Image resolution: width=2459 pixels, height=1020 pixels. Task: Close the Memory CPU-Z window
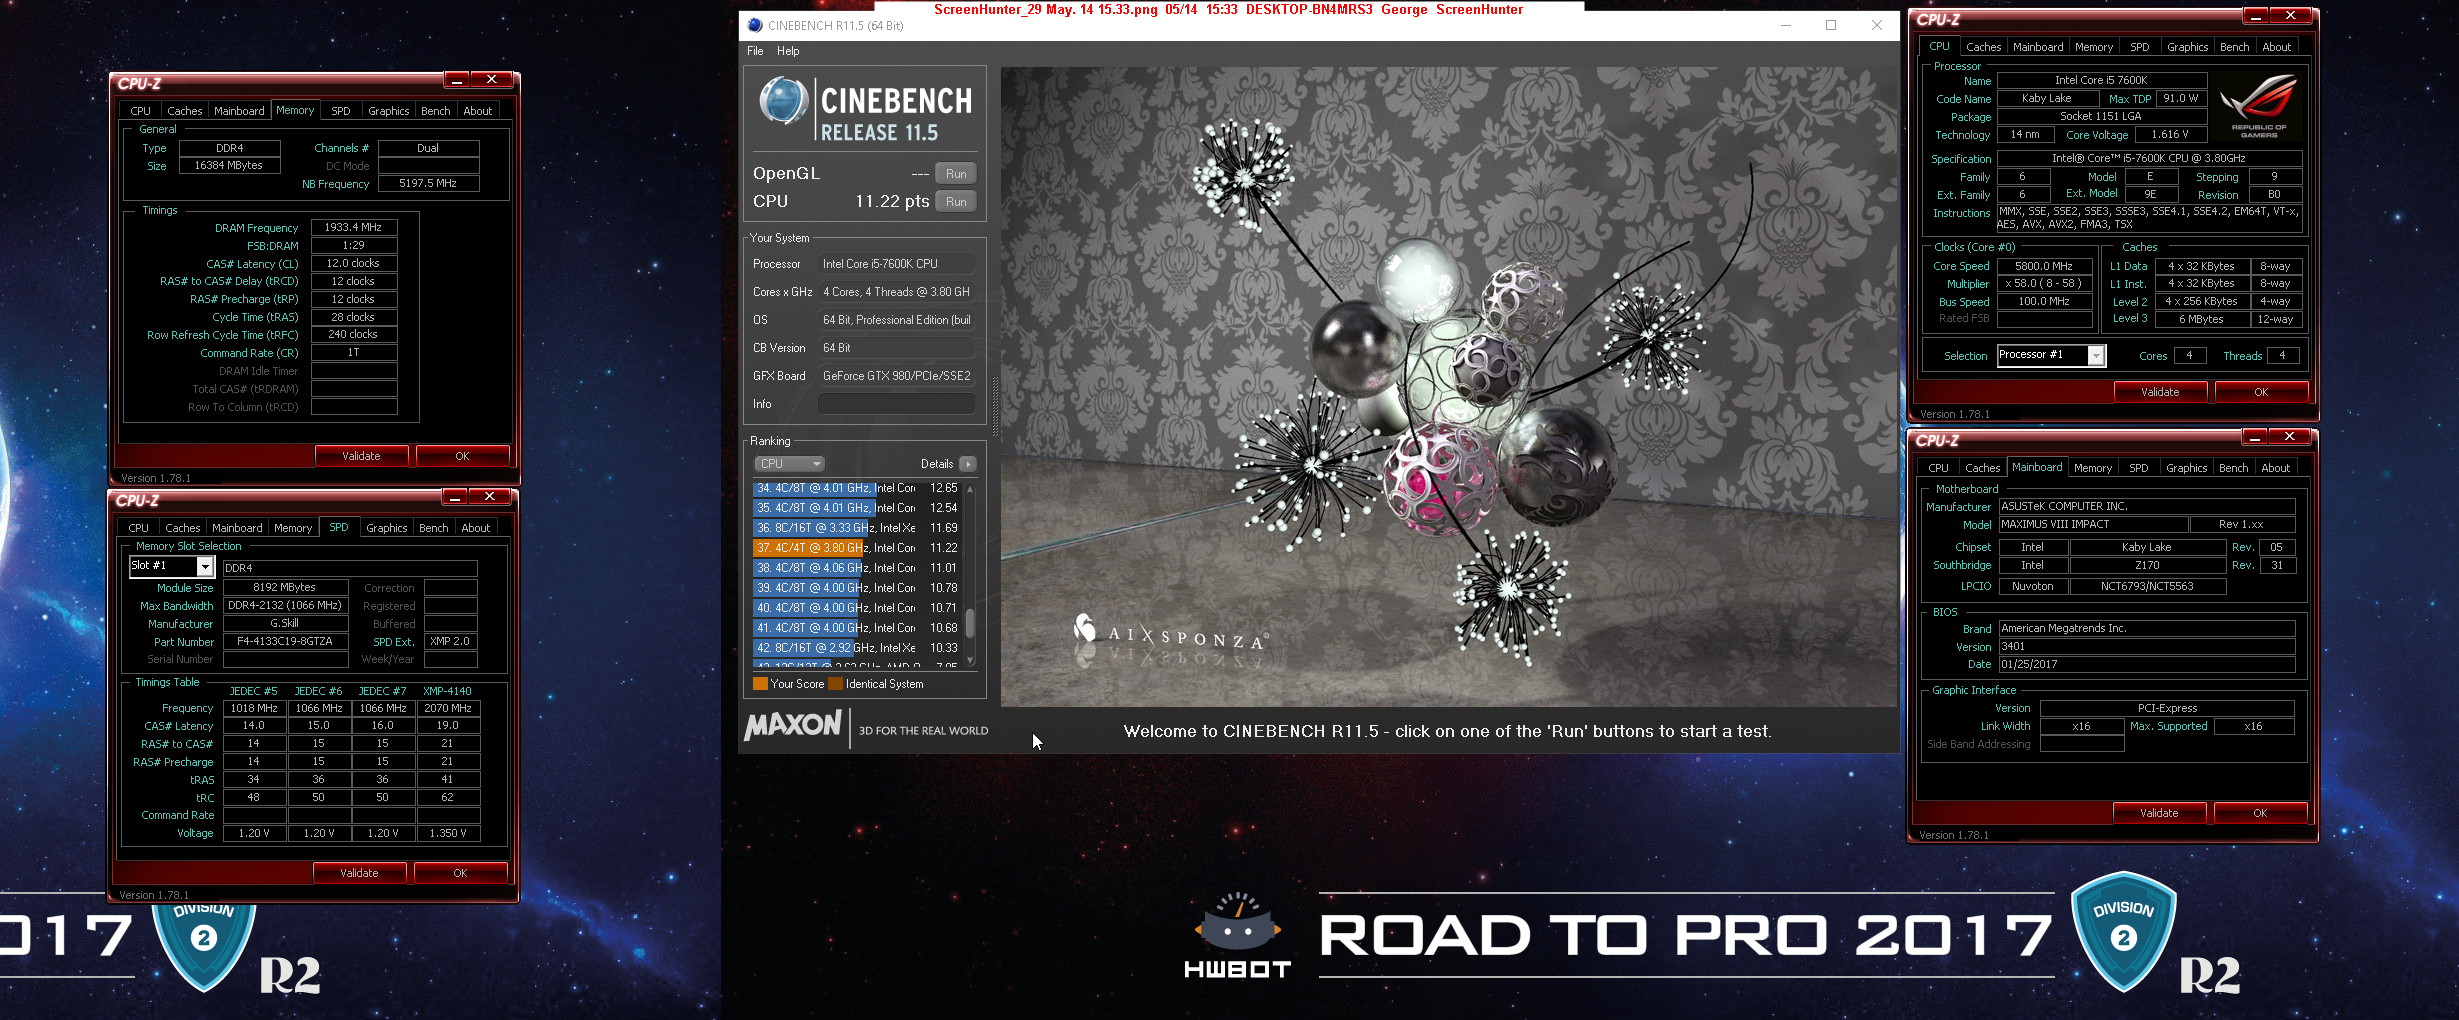coord(491,80)
